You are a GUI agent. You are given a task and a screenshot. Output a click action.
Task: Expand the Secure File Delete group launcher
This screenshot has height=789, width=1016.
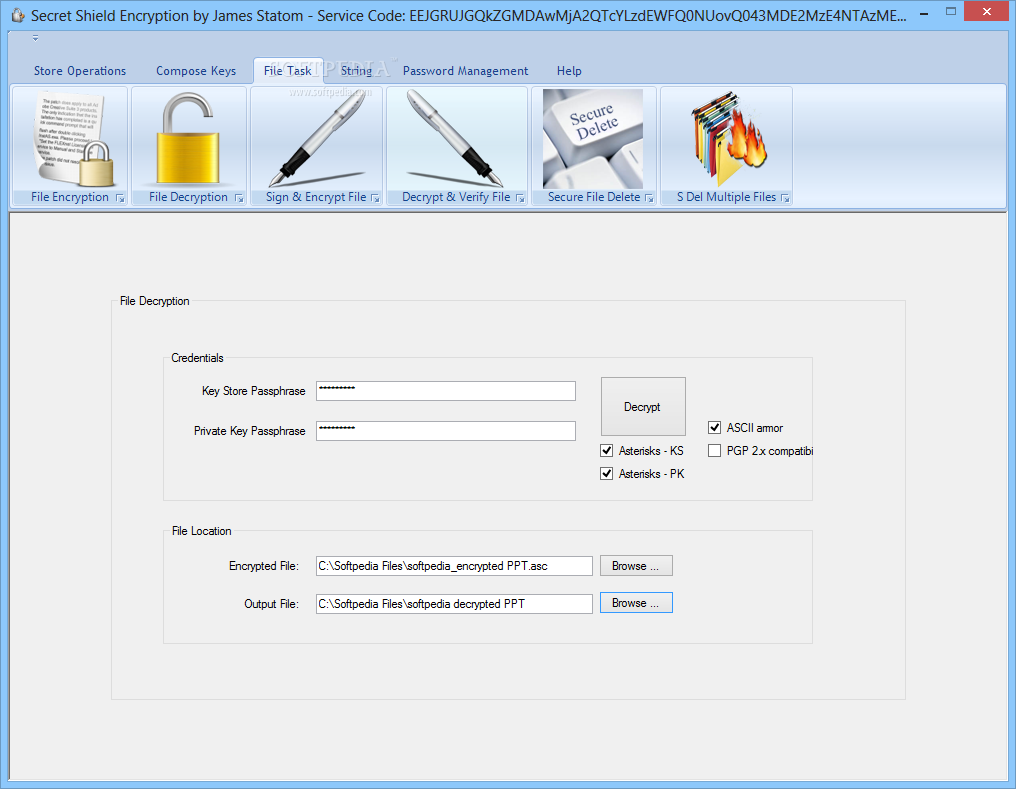click(649, 198)
